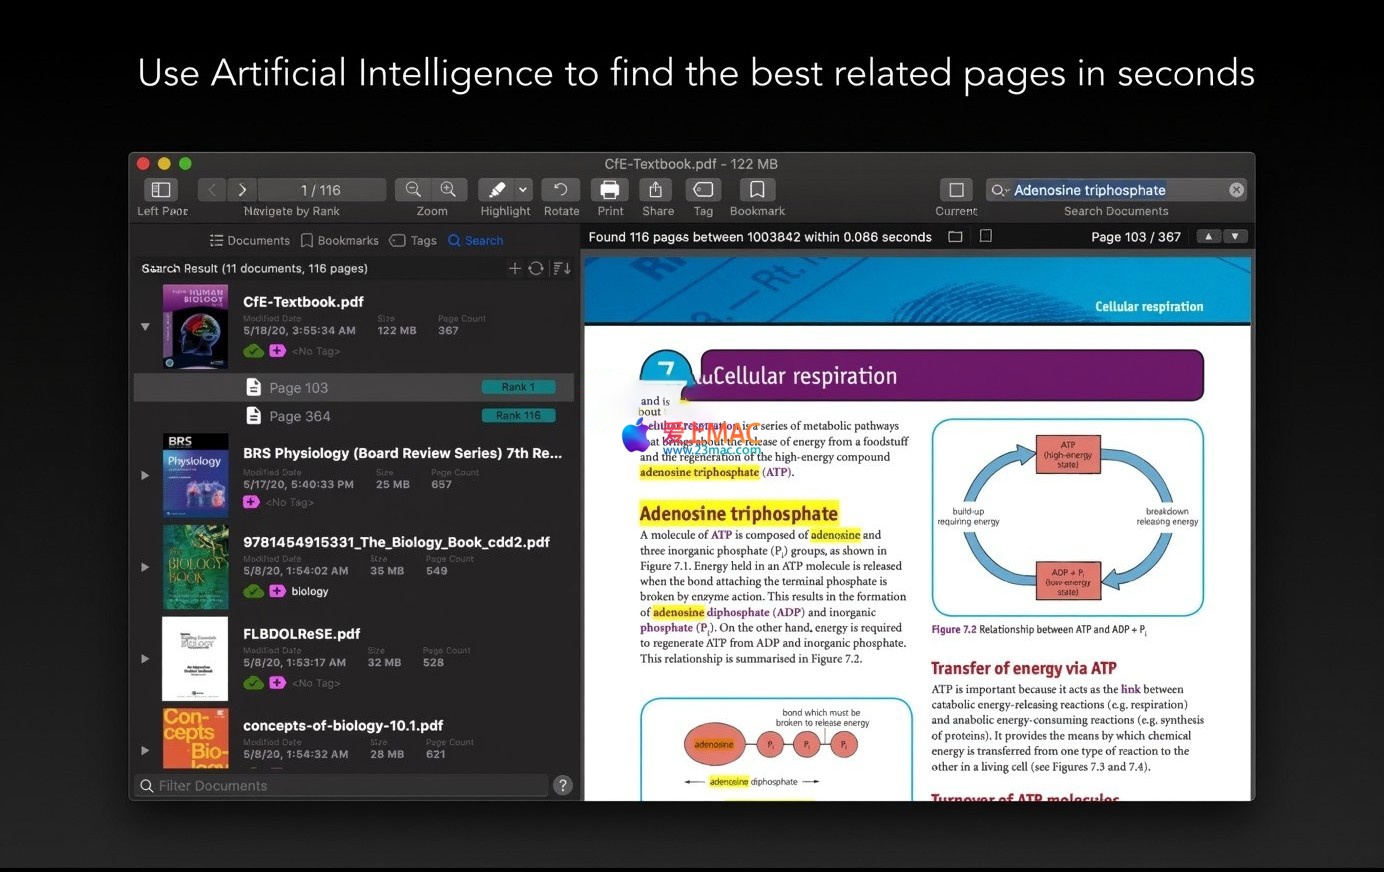Clear the search field text
Image resolution: width=1384 pixels, height=872 pixels.
tap(1237, 190)
